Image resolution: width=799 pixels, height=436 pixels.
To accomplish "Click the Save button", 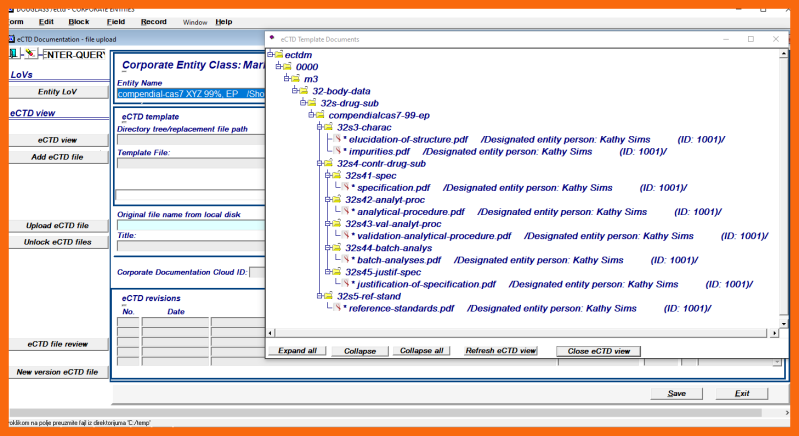I will (676, 393).
